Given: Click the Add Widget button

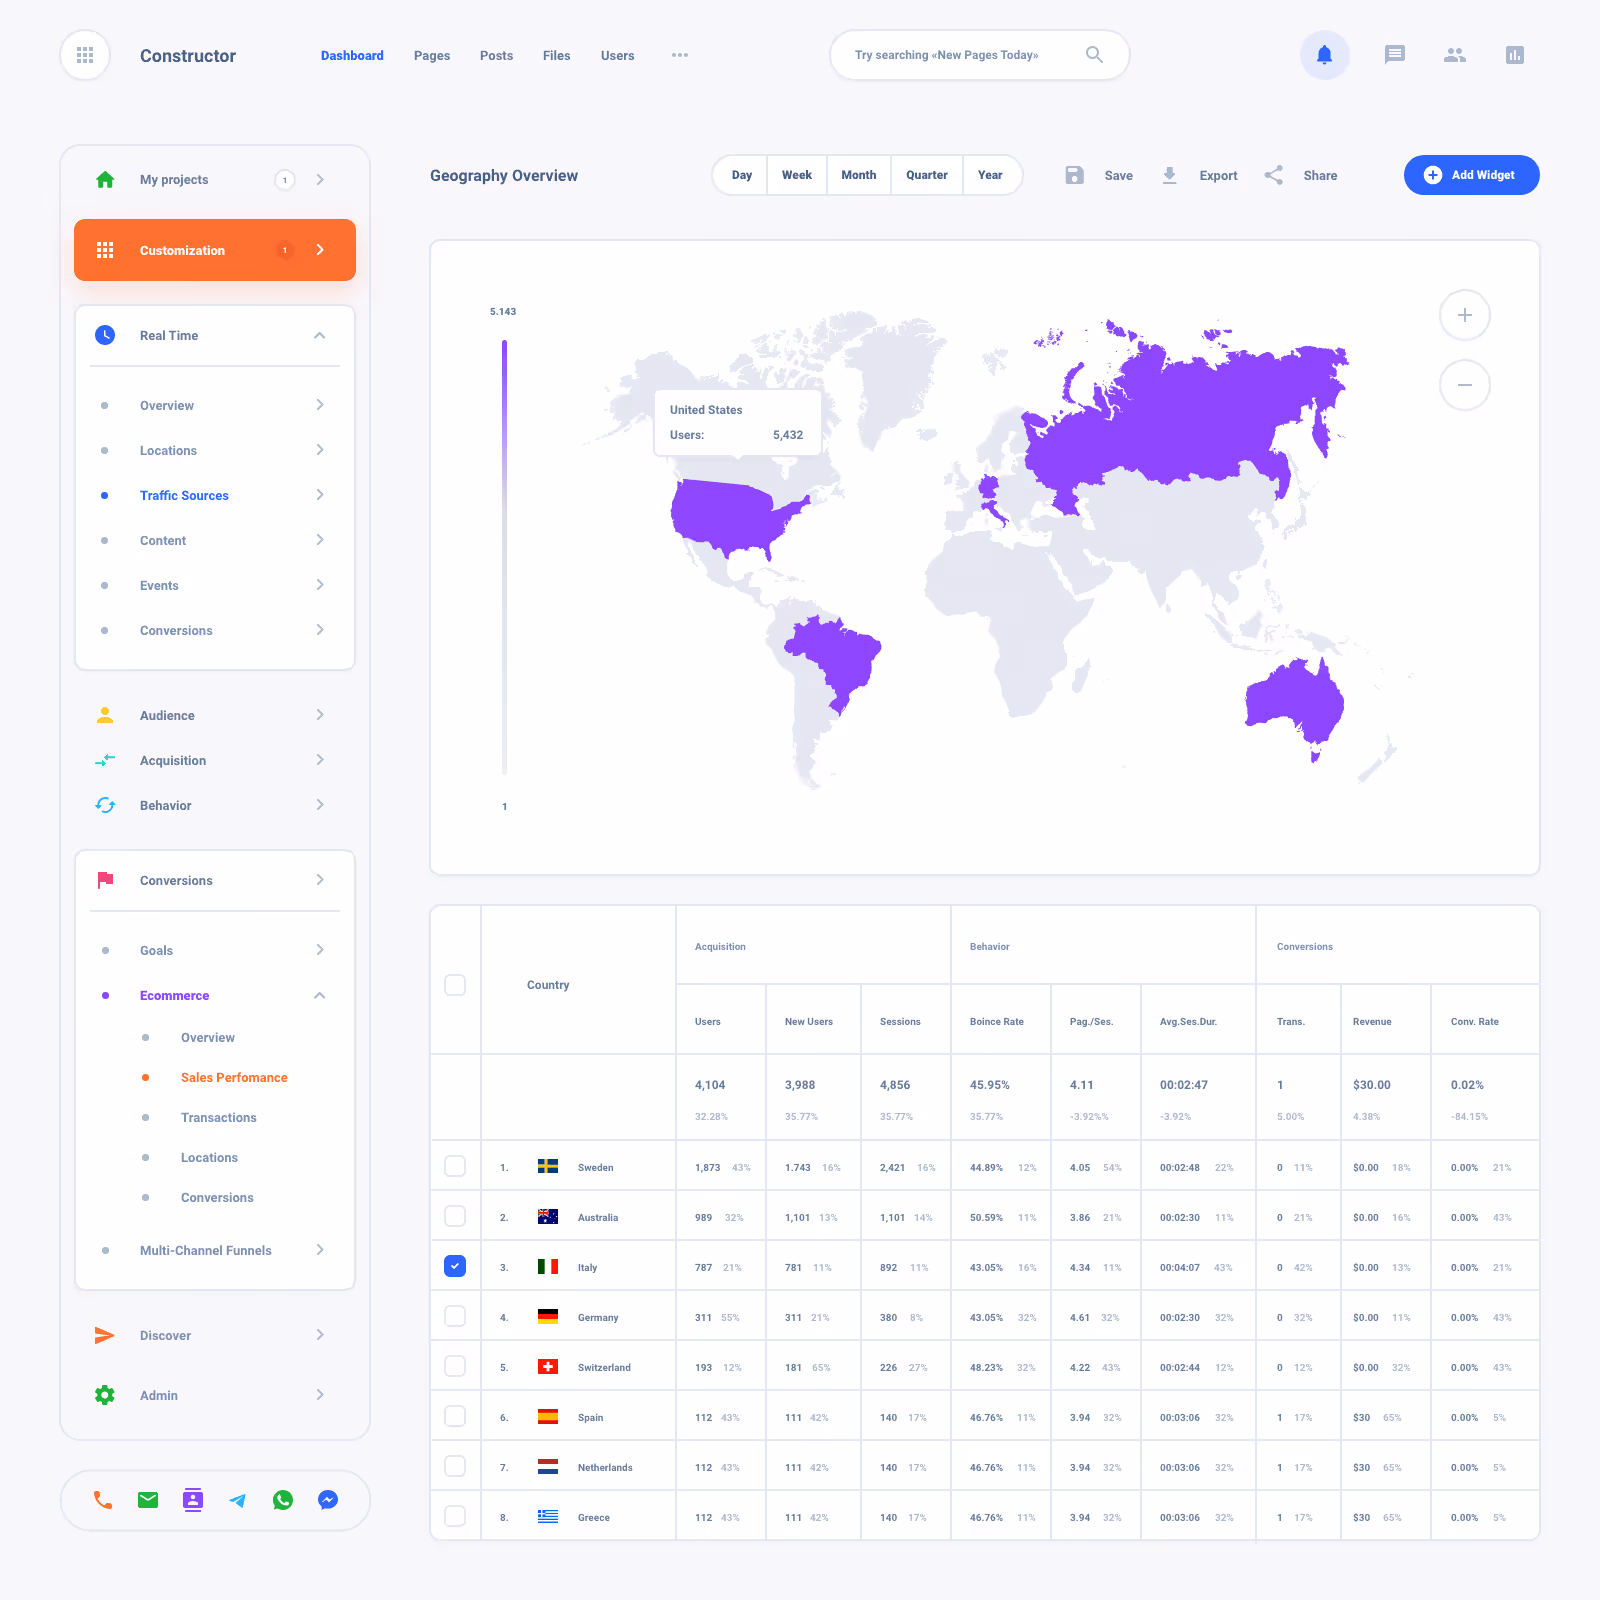Looking at the screenshot, I should click(x=1471, y=175).
